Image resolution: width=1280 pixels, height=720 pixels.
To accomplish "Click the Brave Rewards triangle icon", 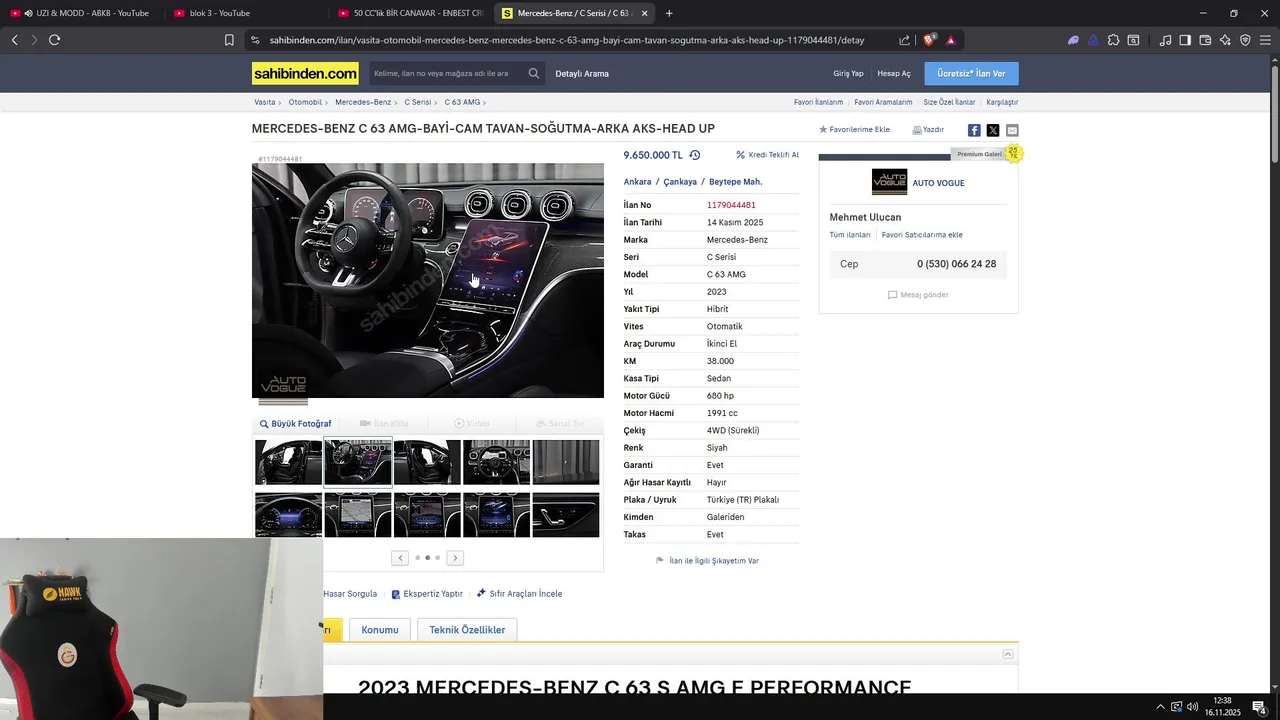I will [x=951, y=40].
